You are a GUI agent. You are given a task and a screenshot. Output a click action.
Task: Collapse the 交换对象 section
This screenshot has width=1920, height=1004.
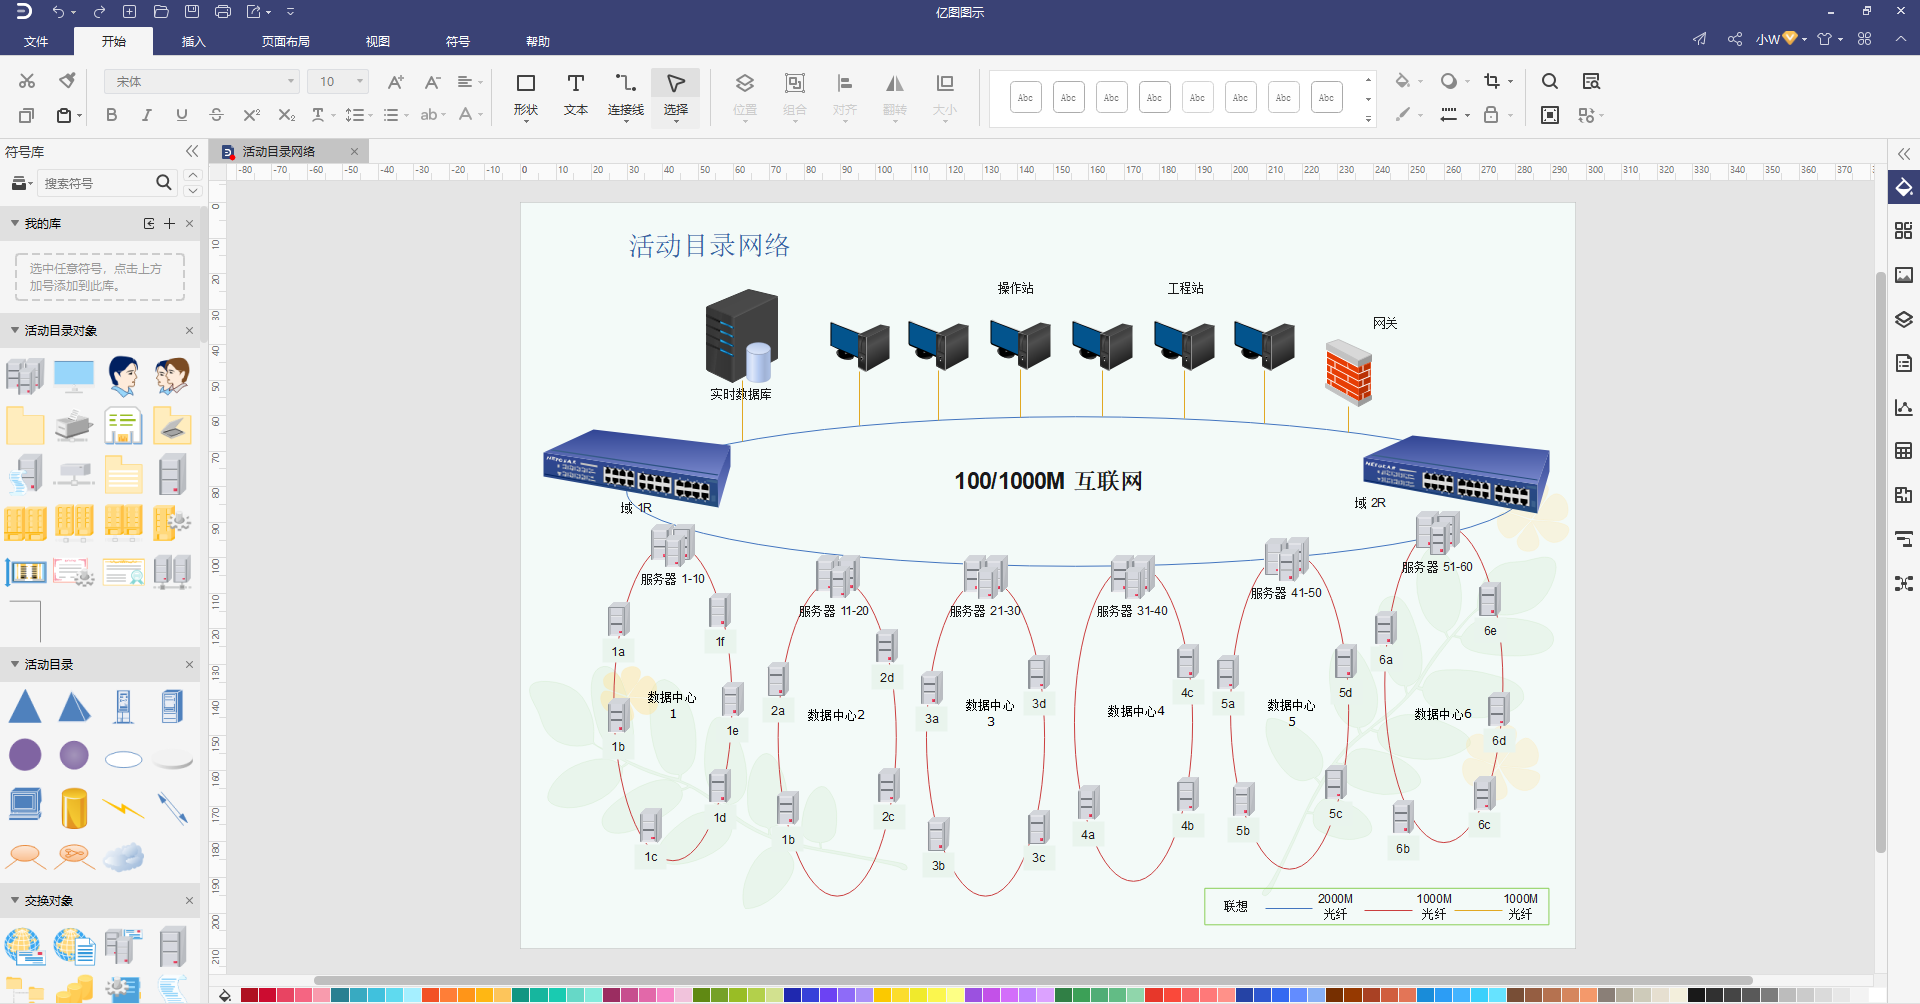pyautogui.click(x=15, y=900)
